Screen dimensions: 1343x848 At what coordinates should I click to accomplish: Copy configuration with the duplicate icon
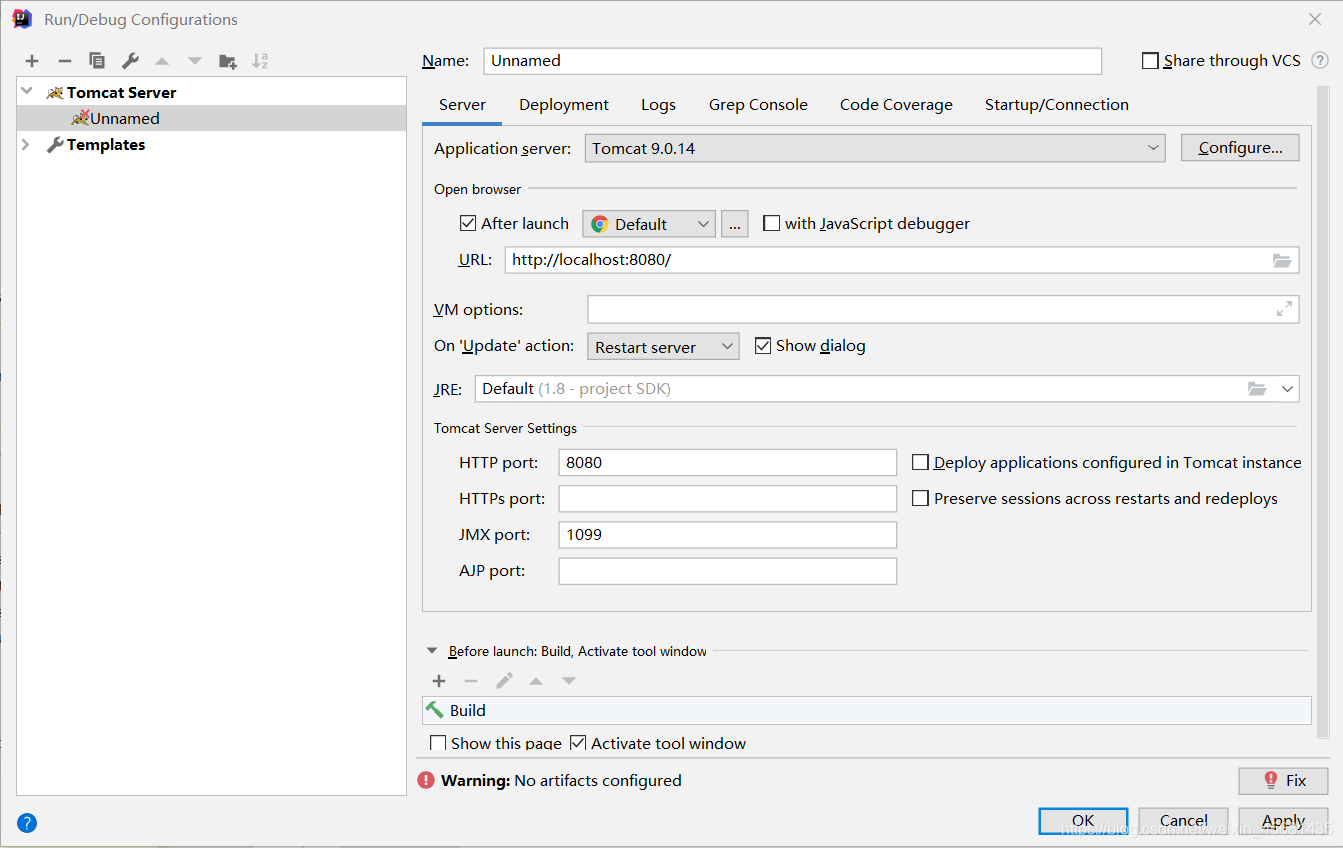tap(97, 61)
